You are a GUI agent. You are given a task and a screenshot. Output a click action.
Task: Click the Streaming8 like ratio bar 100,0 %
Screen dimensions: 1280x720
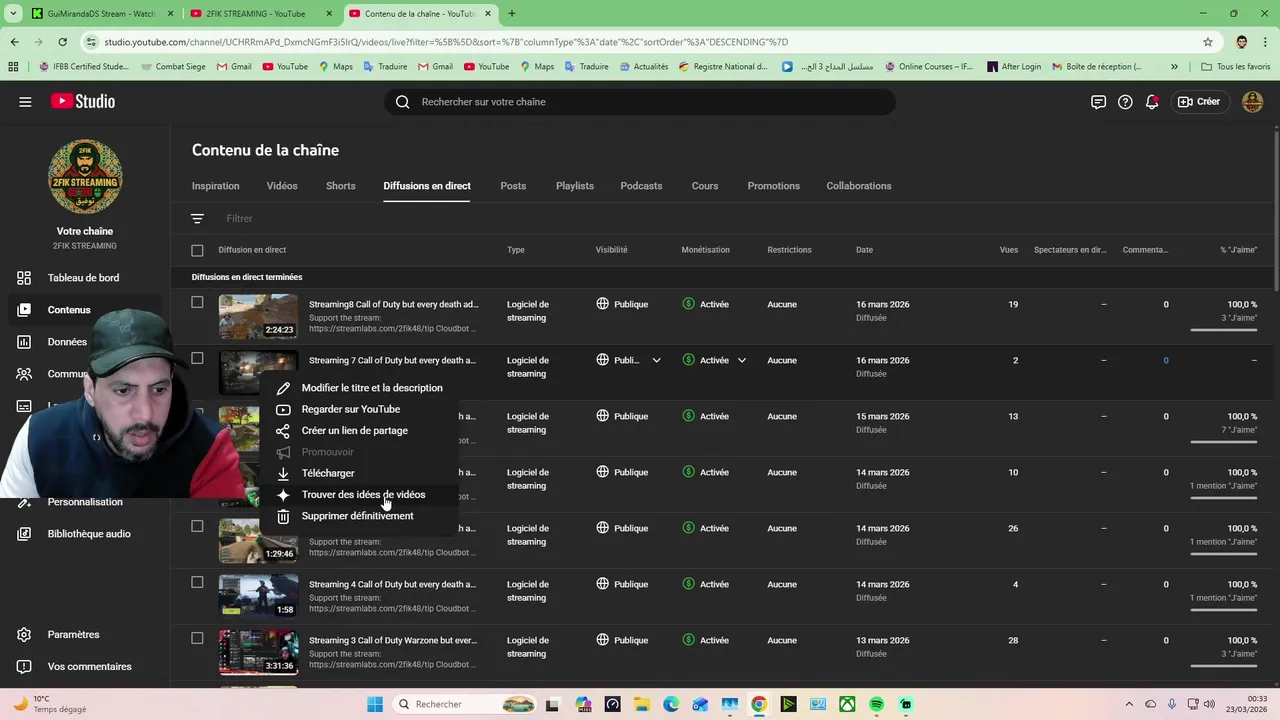coord(1224,330)
